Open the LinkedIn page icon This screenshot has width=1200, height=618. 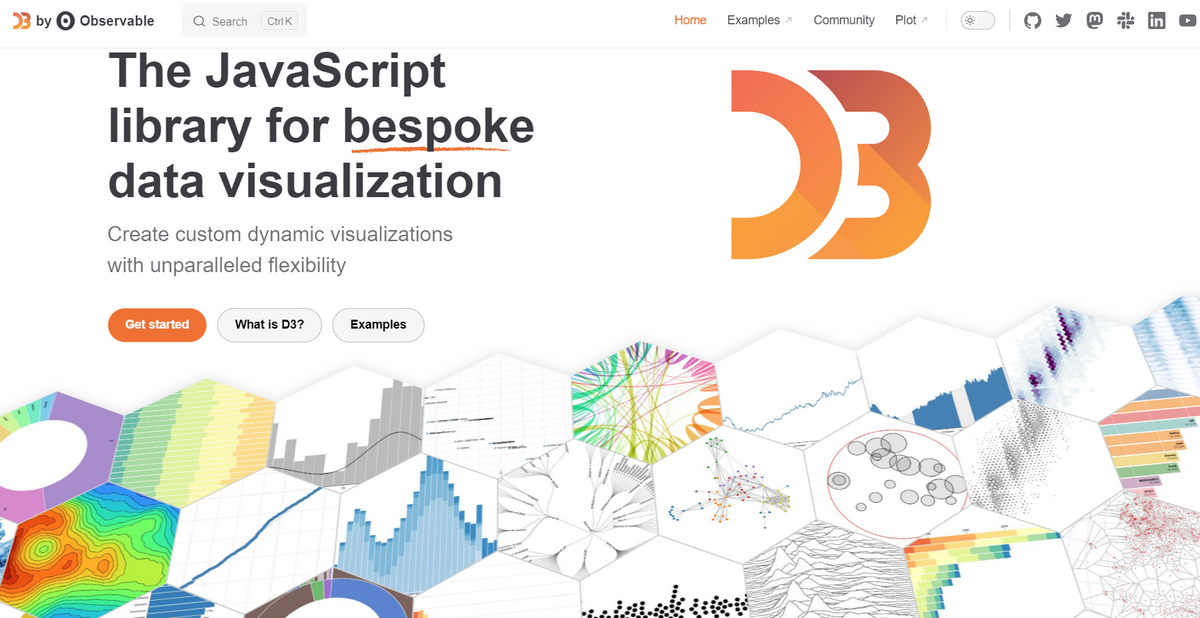(1156, 20)
